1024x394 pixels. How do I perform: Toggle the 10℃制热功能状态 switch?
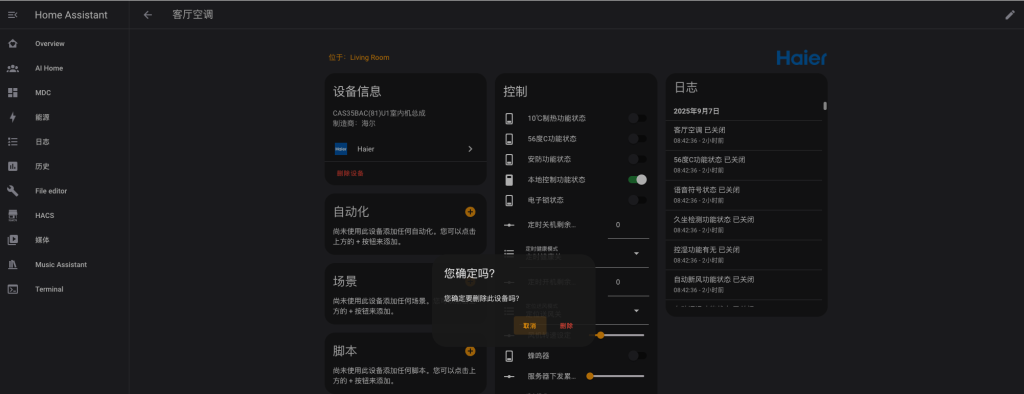637,118
